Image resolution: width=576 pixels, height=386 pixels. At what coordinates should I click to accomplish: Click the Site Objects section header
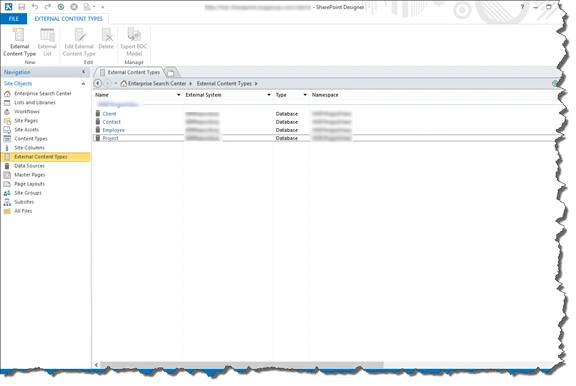coord(18,84)
